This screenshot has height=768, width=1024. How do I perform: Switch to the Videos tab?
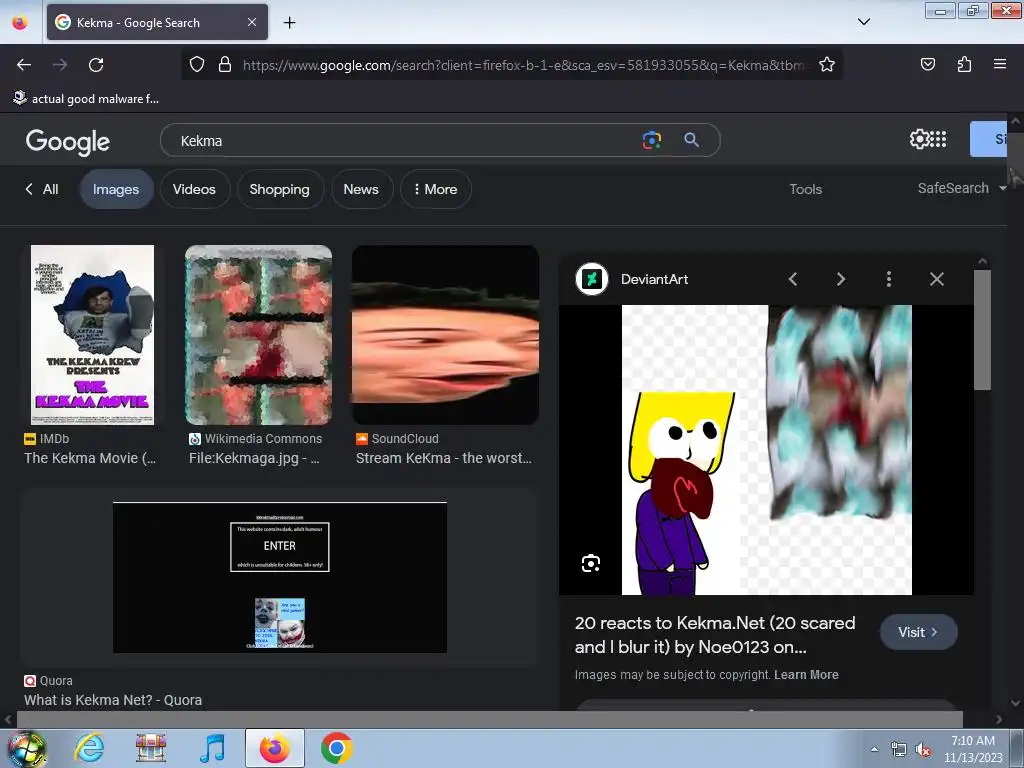pos(195,189)
